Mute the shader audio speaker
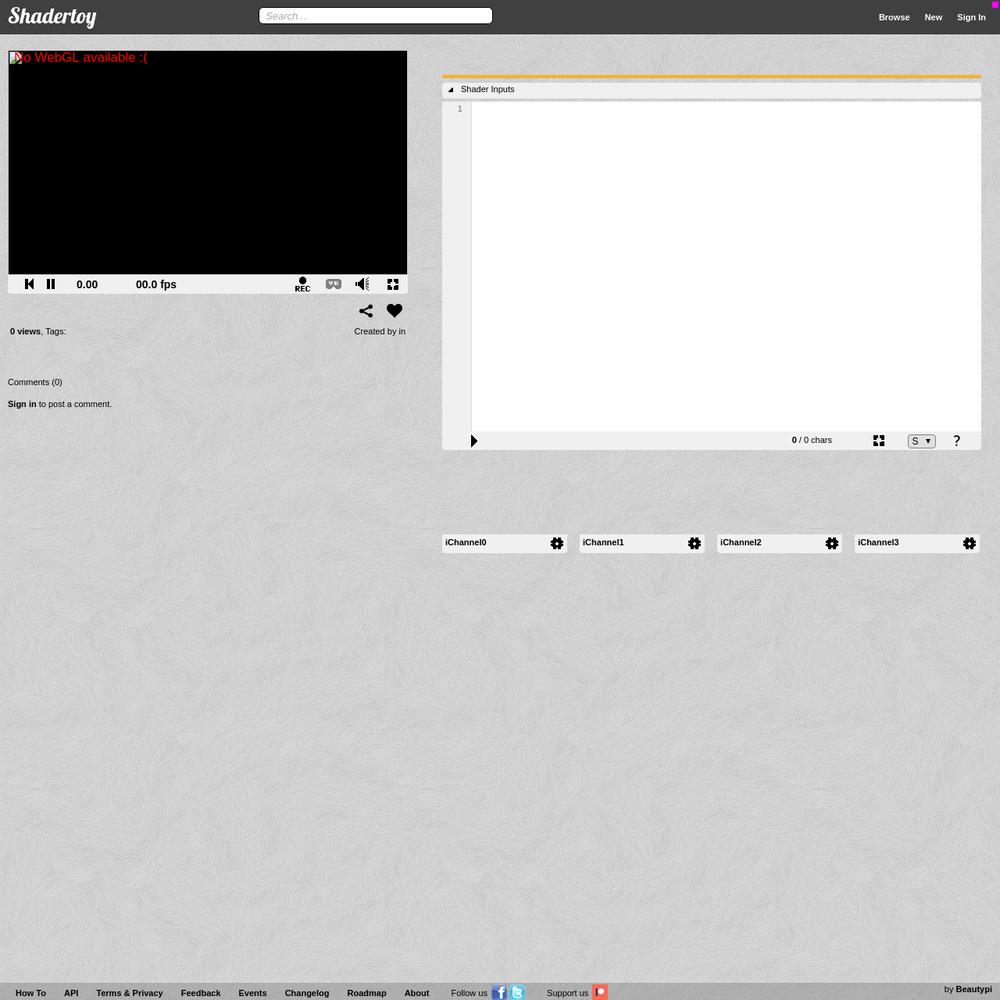1000x1000 pixels. click(362, 284)
